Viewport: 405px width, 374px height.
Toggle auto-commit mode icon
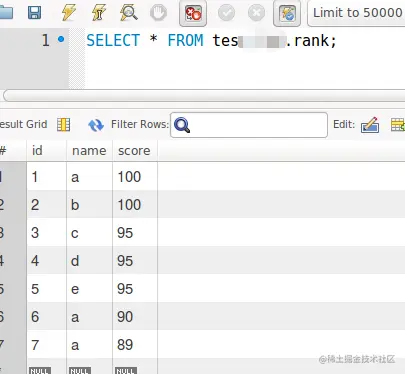coord(287,13)
